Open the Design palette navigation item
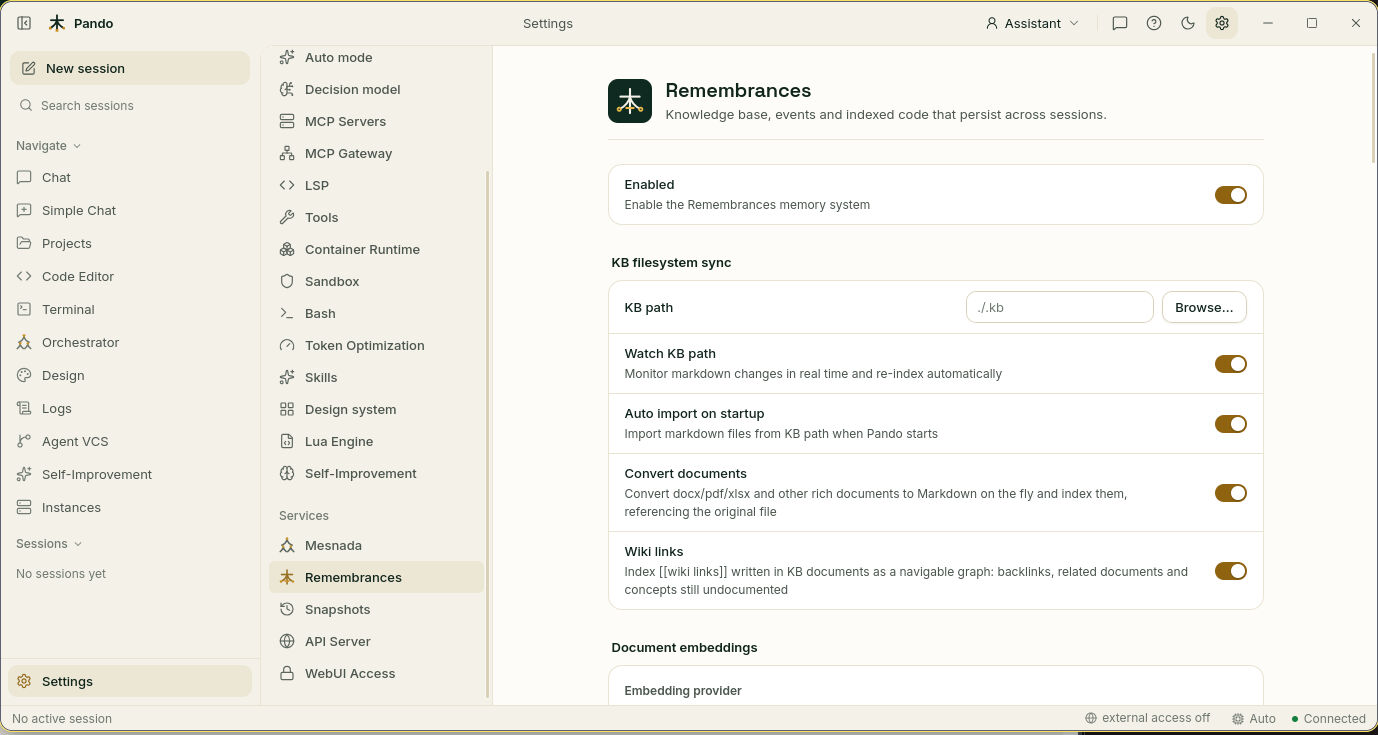 (130, 375)
